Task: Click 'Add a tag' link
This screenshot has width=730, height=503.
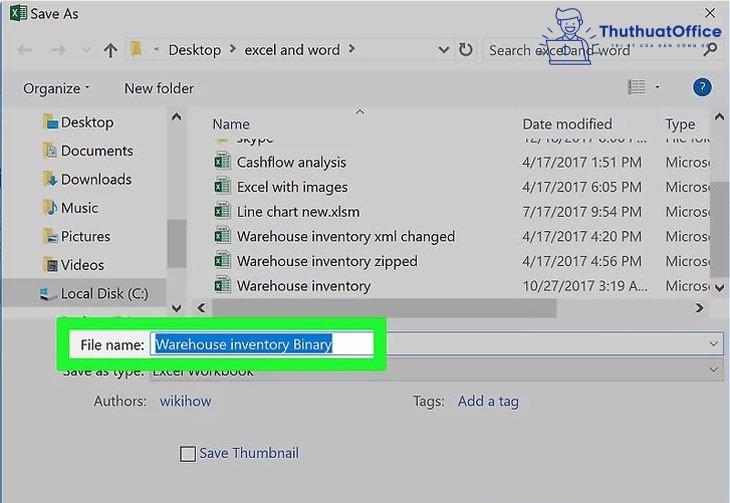Action: (x=488, y=401)
